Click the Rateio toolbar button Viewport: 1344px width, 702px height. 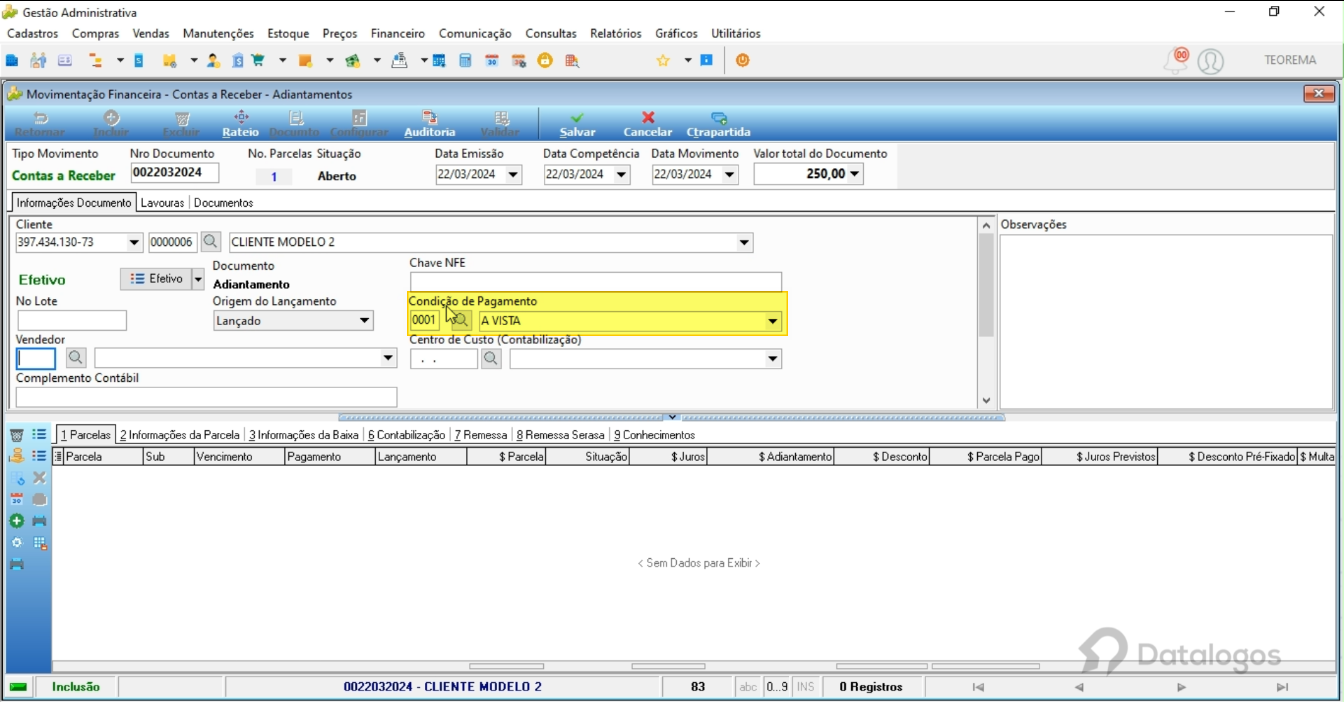[x=240, y=124]
